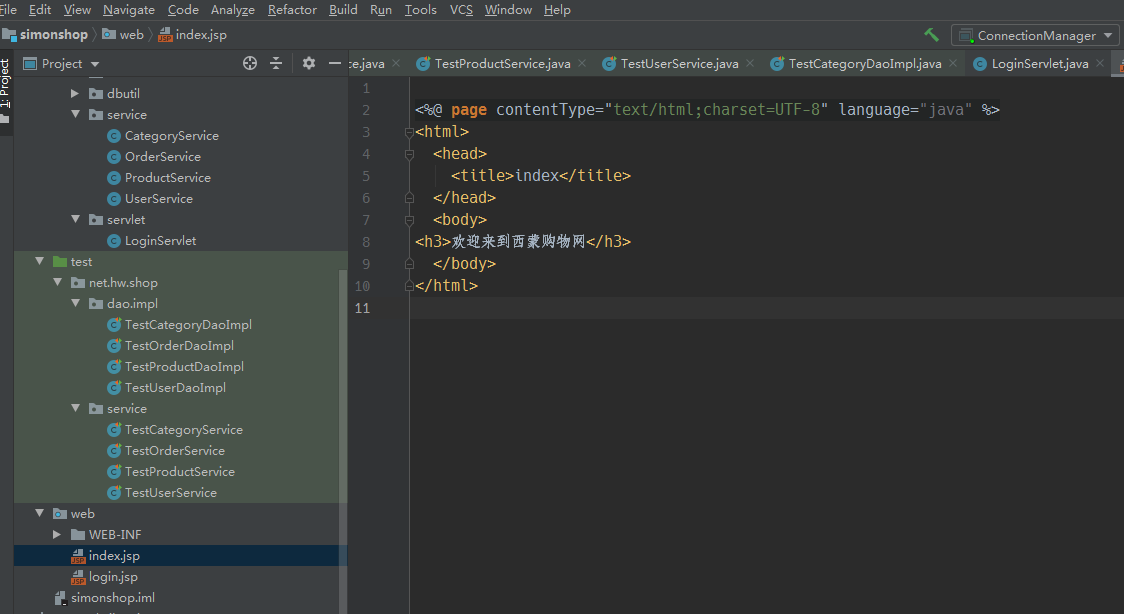Select UserService class in tree
Viewport: 1124px width, 614px height.
(158, 198)
